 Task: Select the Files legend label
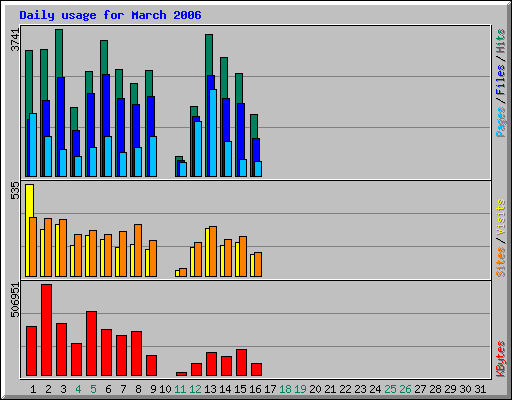pos(500,80)
